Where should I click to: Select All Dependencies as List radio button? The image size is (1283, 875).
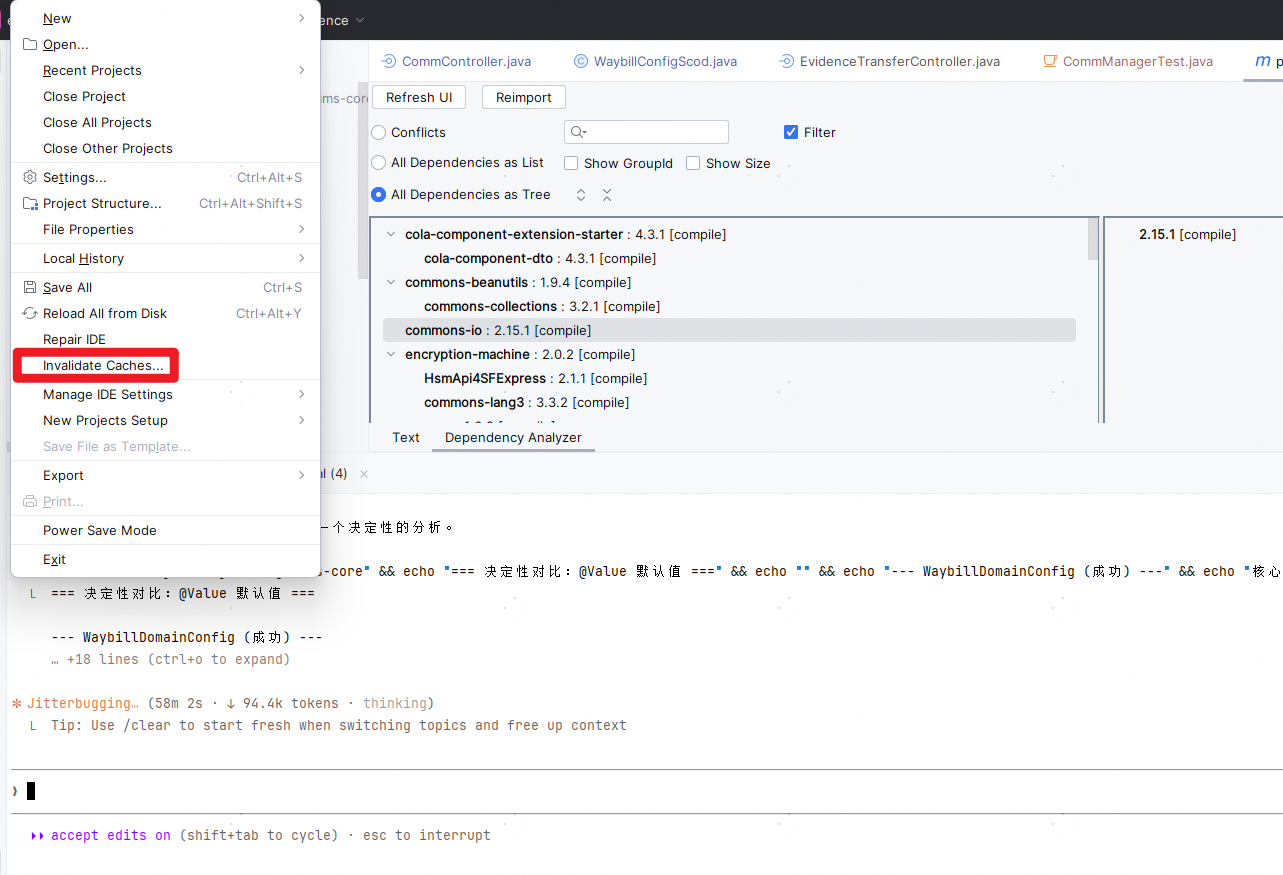(379, 162)
